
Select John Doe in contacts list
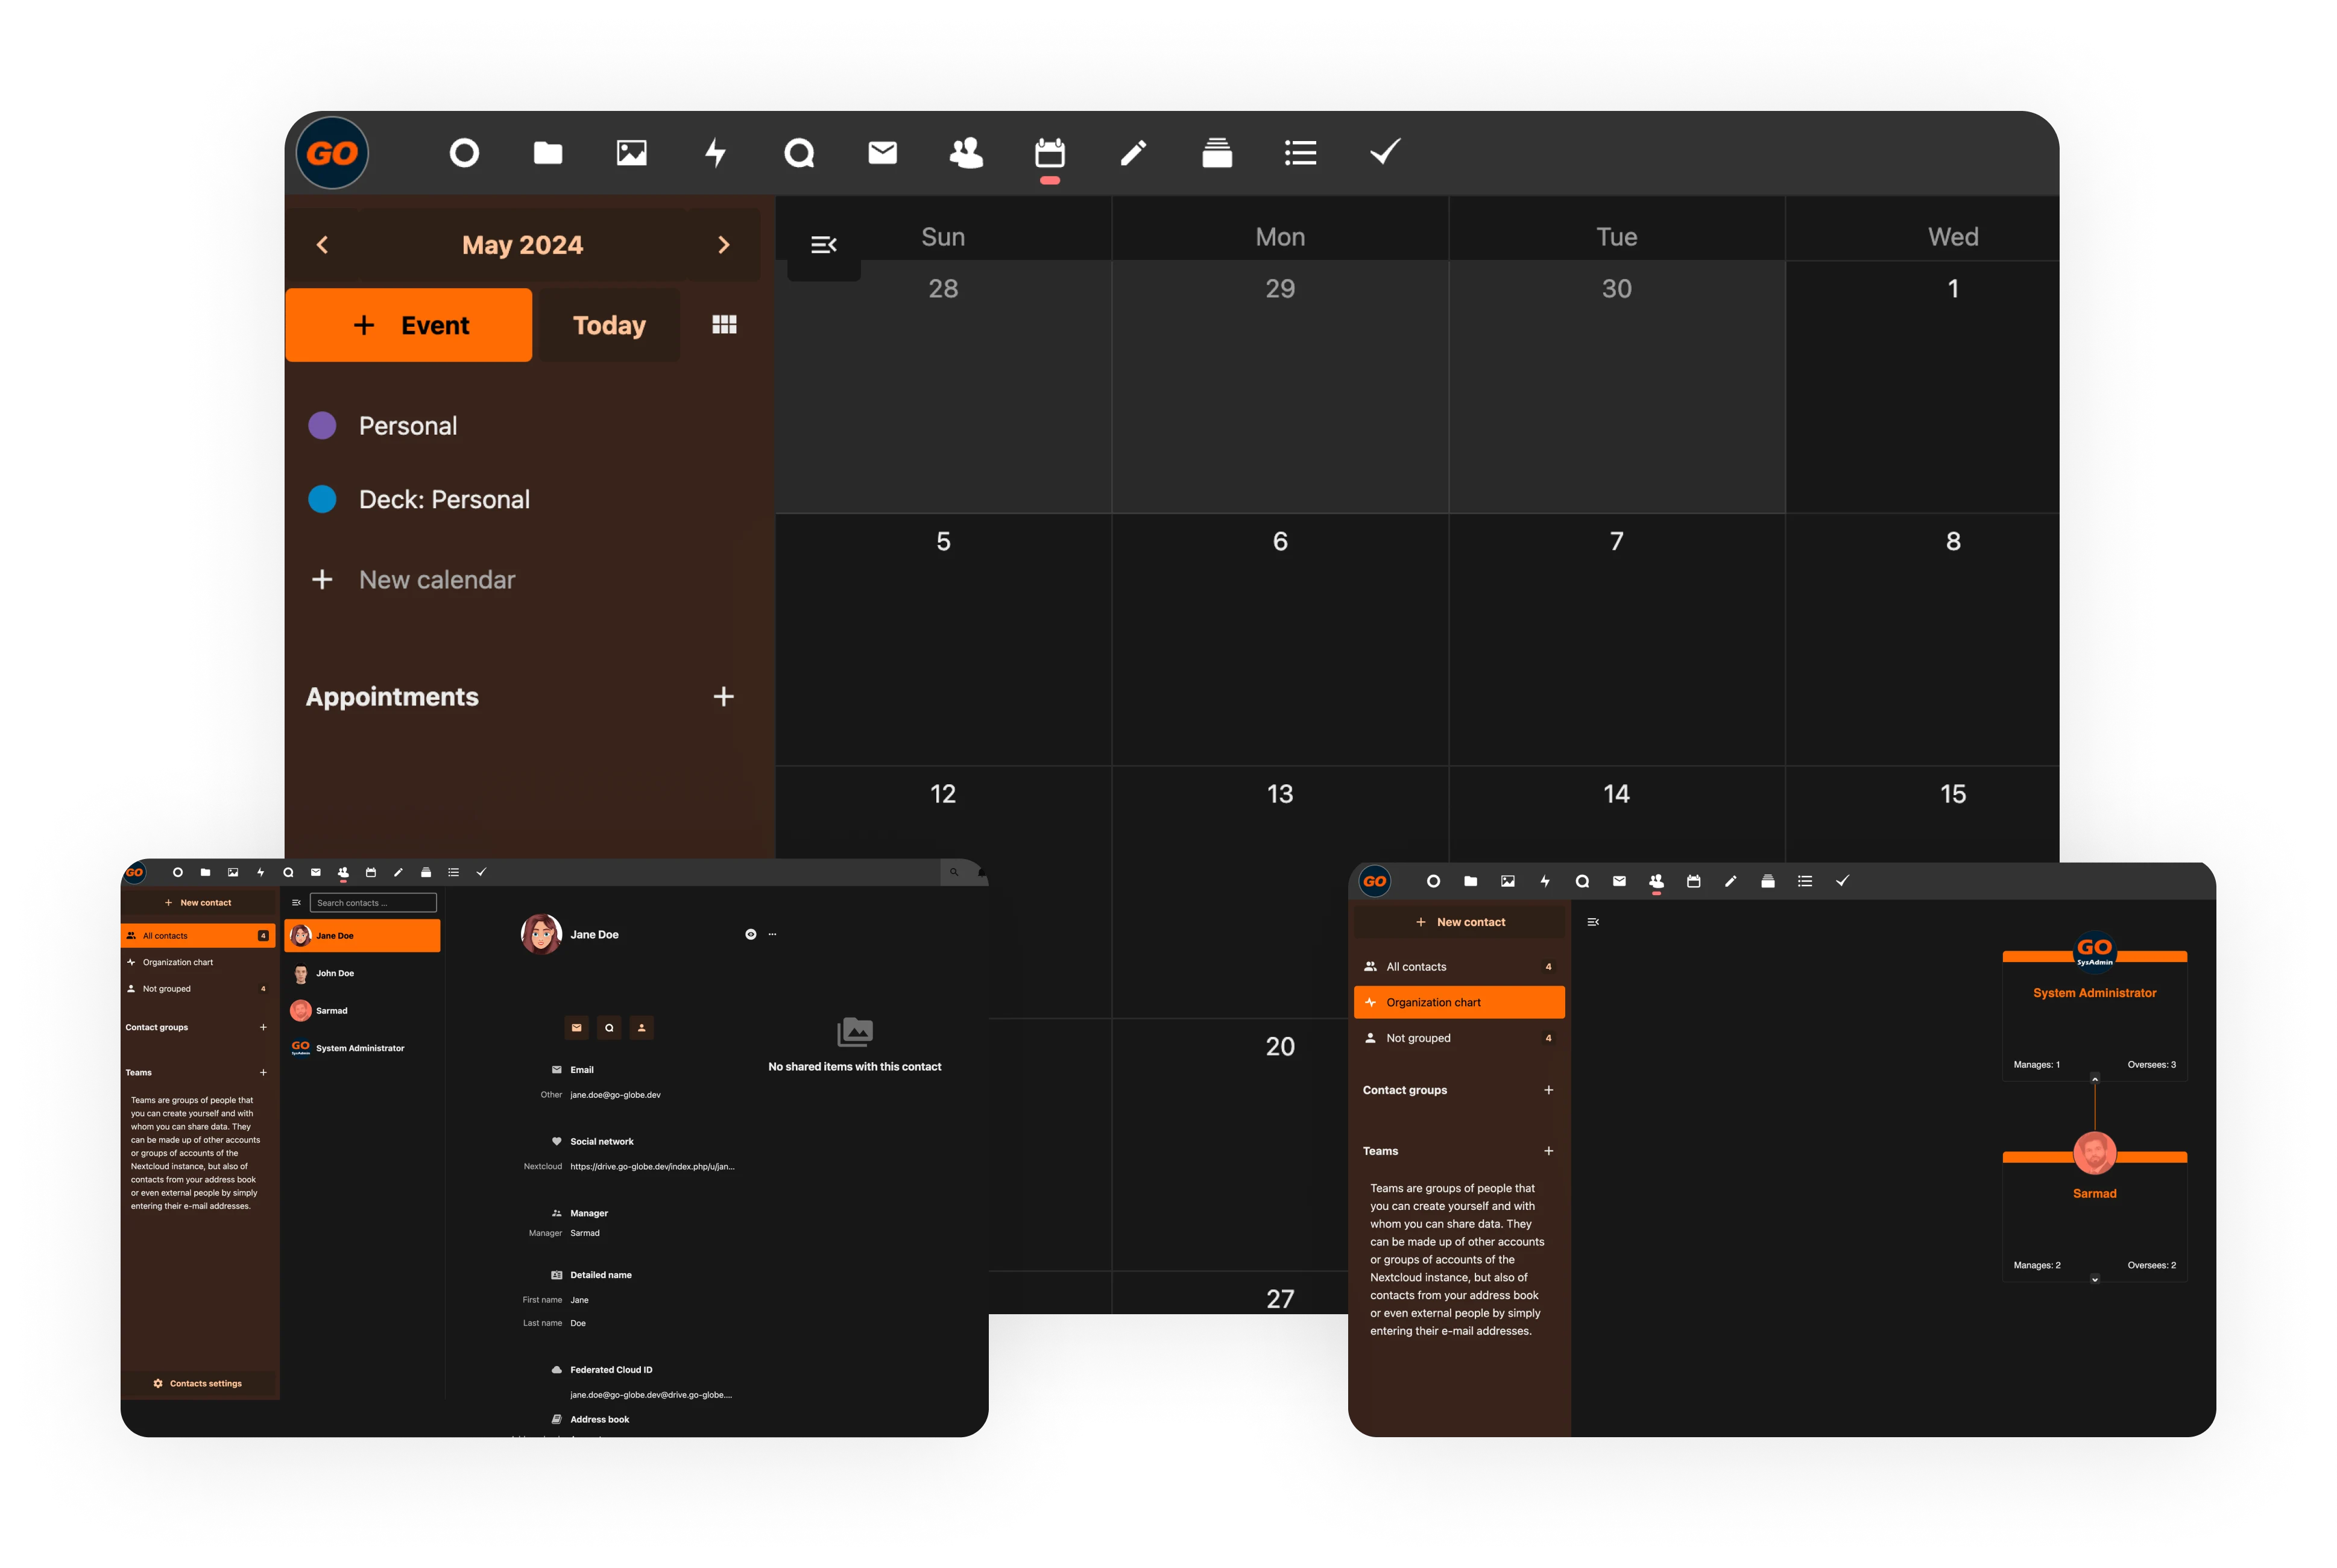tap(362, 973)
